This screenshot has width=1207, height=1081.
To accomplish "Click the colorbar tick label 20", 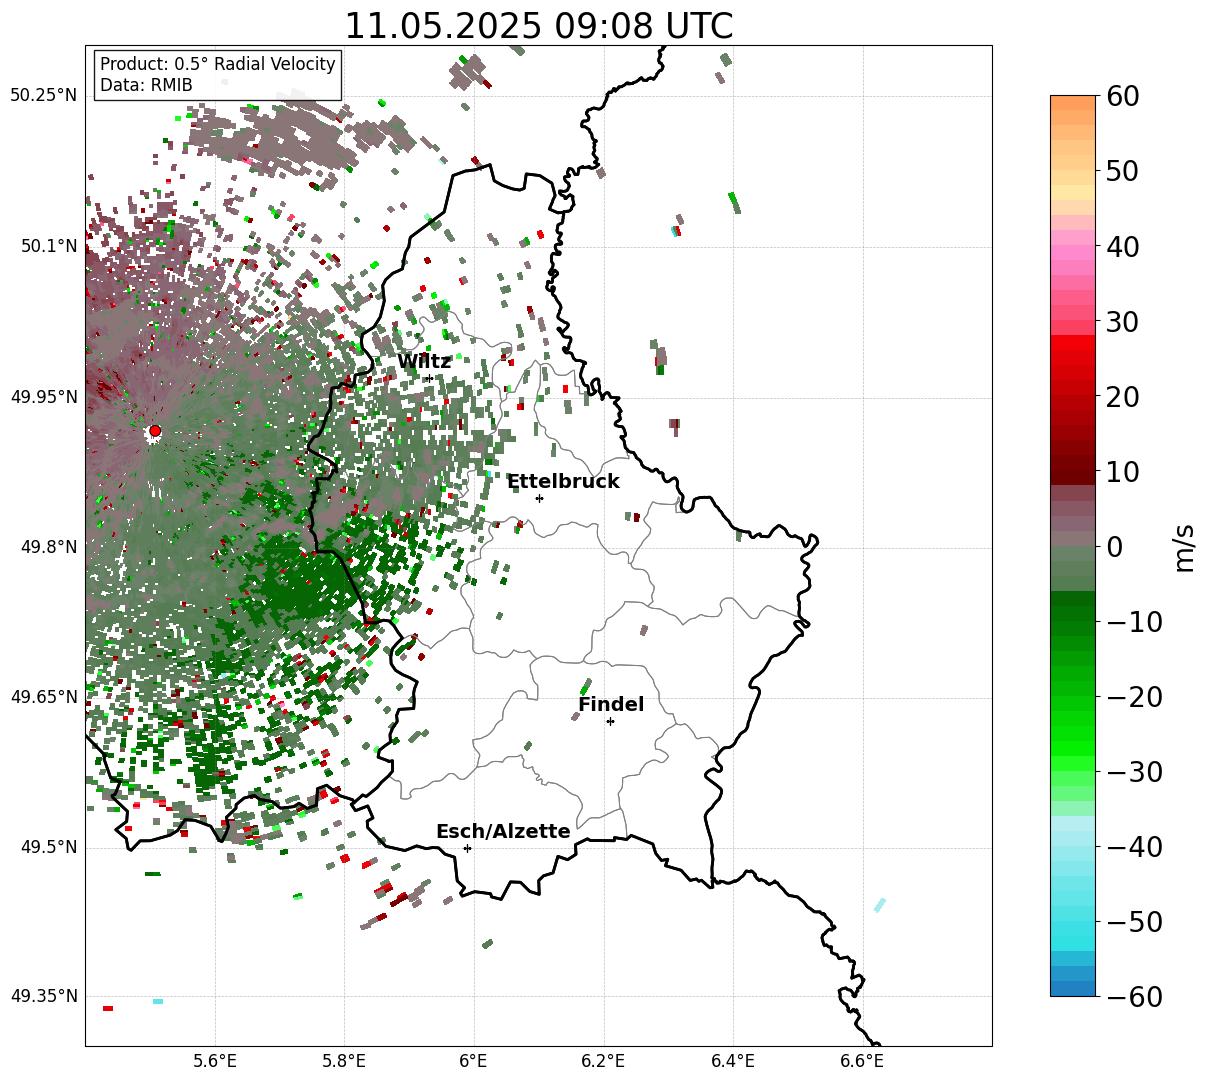I will (1122, 396).
